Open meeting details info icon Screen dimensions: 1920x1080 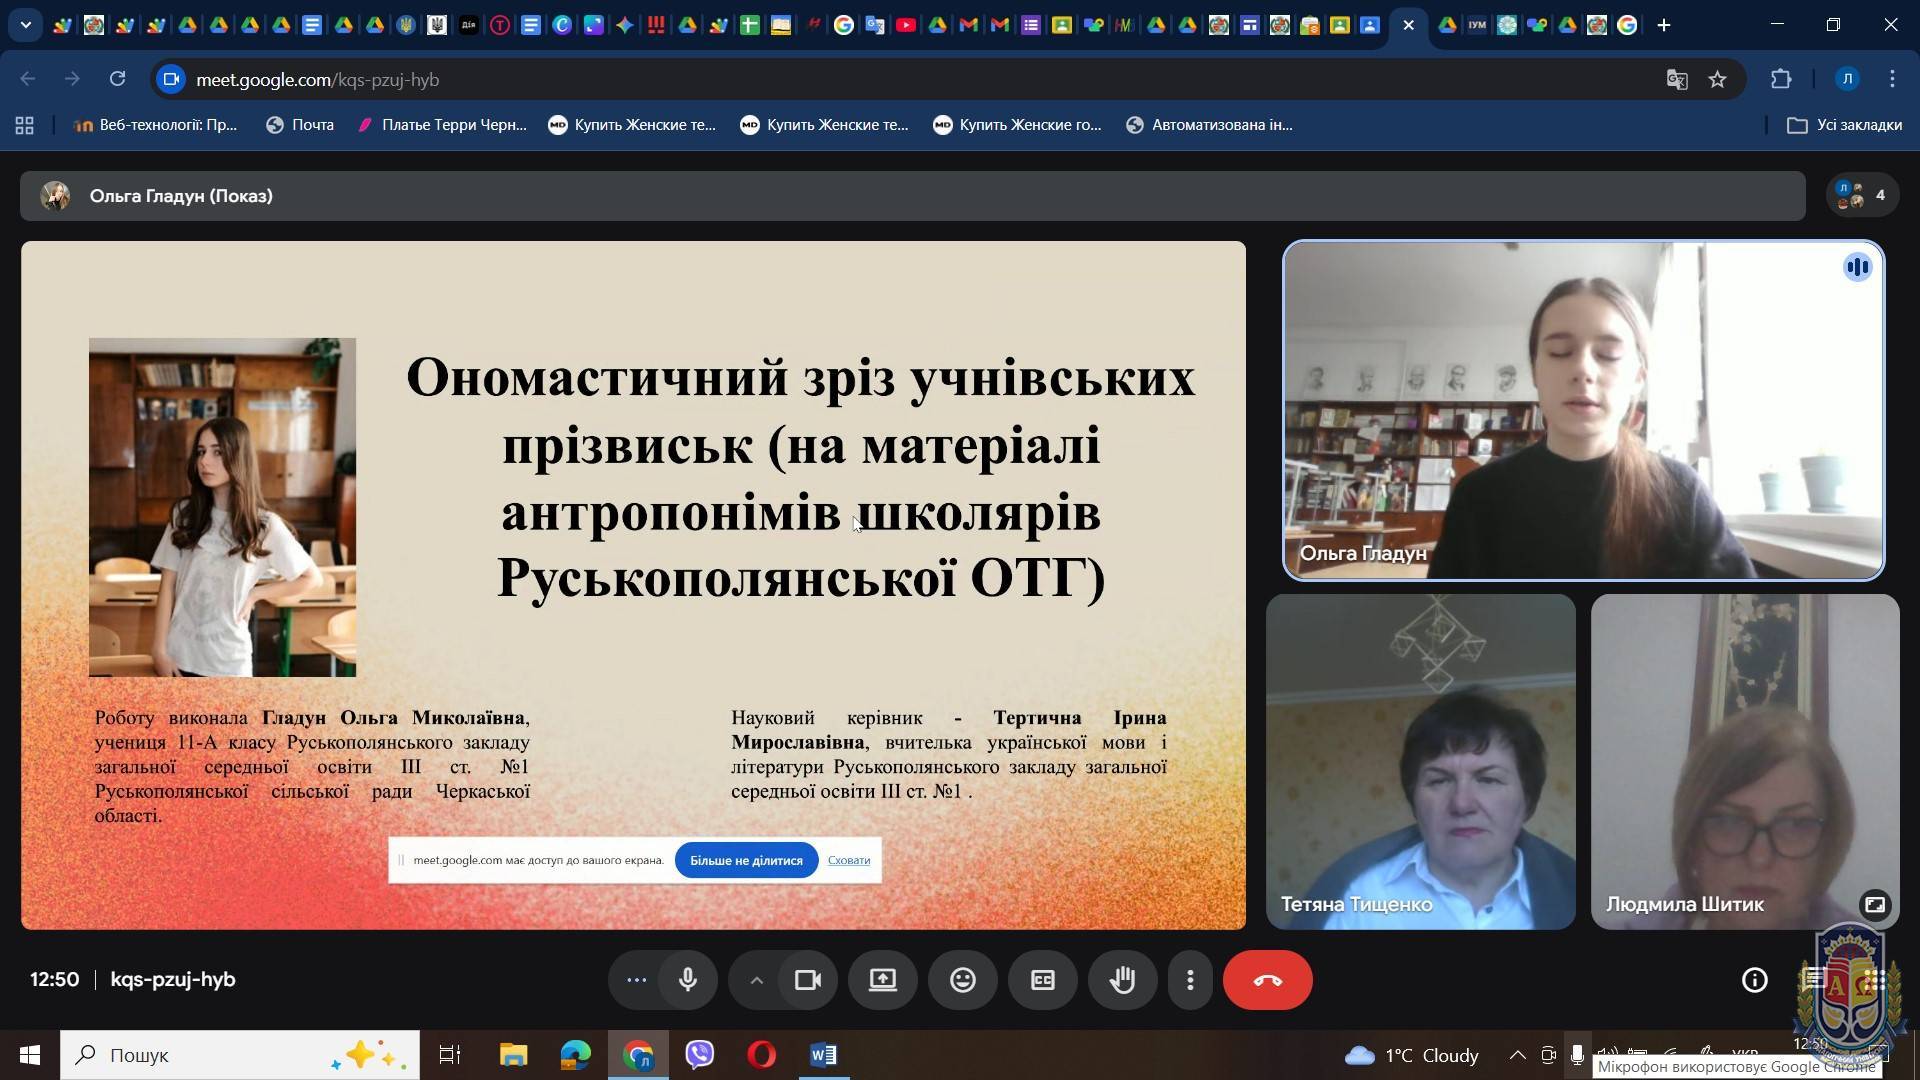(1754, 980)
